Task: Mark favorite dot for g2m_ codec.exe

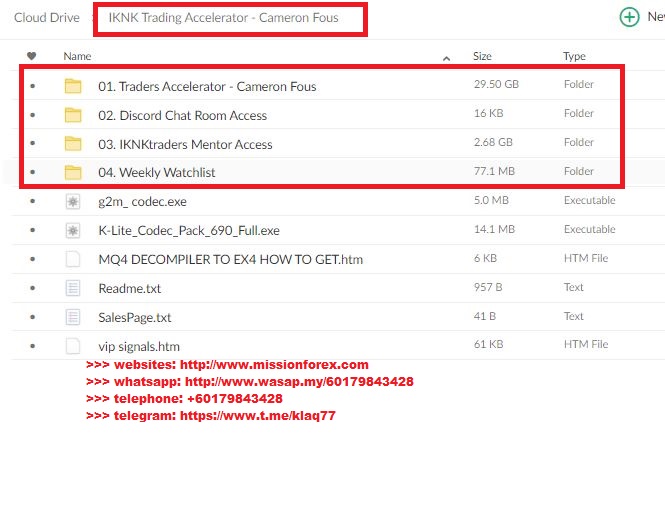Action: (33, 201)
